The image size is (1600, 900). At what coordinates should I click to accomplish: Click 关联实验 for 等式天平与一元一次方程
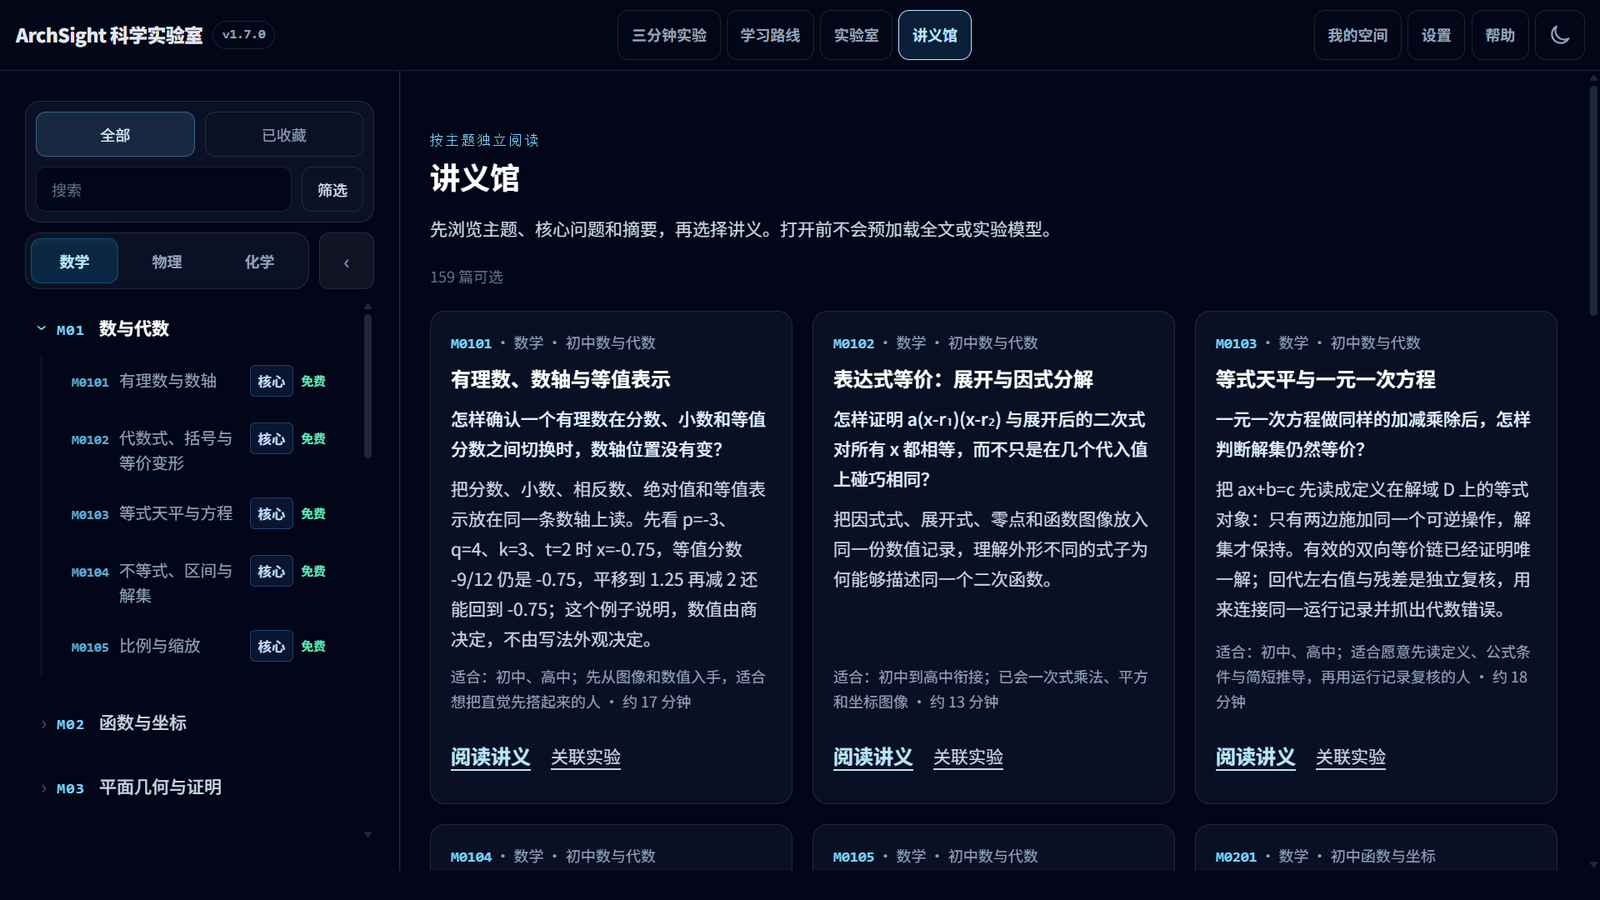[x=1351, y=757]
